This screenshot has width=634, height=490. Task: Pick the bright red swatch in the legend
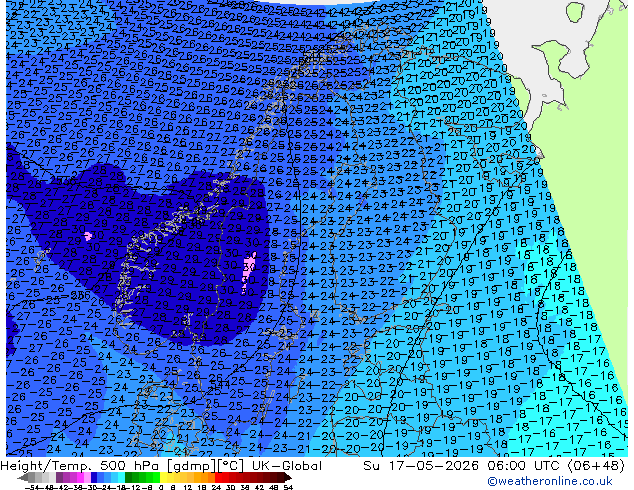tap(218, 478)
